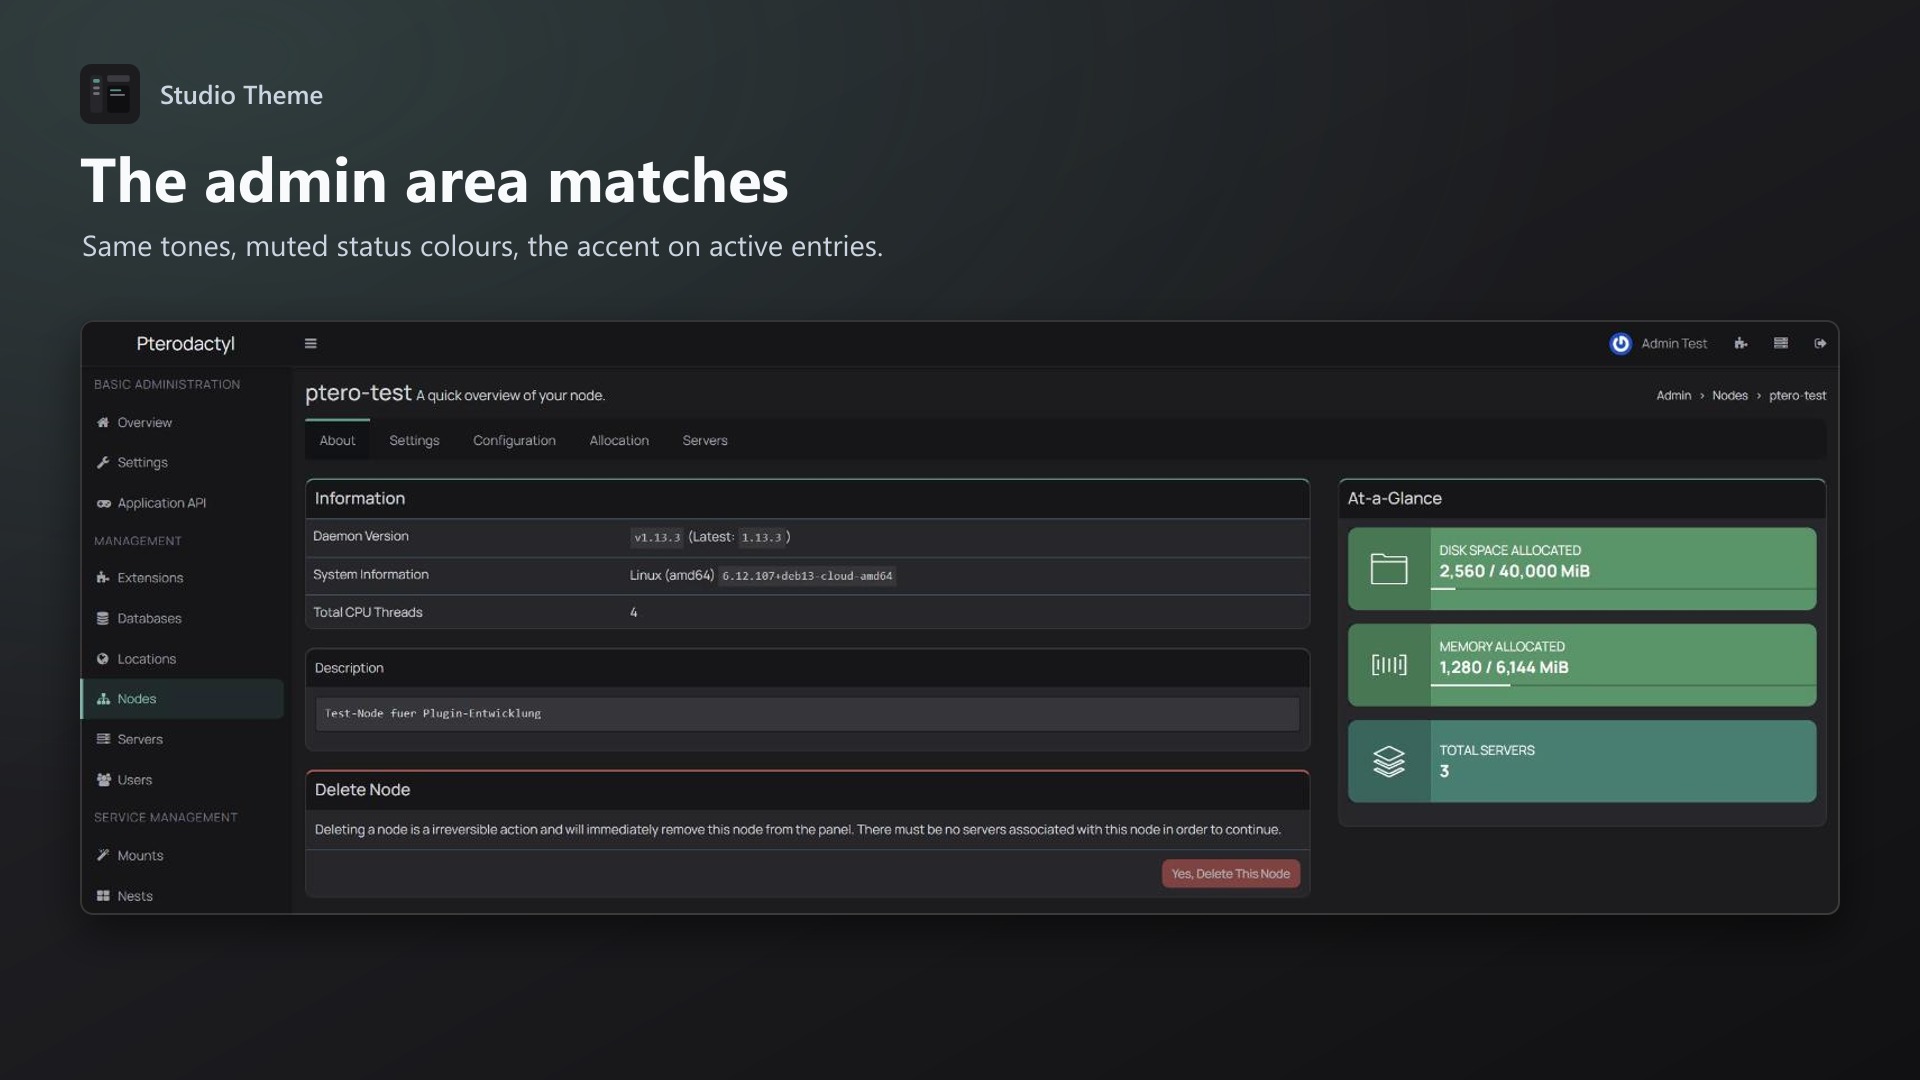Click the Mounts wand icon in sidebar
The height and width of the screenshot is (1080, 1920).
[103, 855]
